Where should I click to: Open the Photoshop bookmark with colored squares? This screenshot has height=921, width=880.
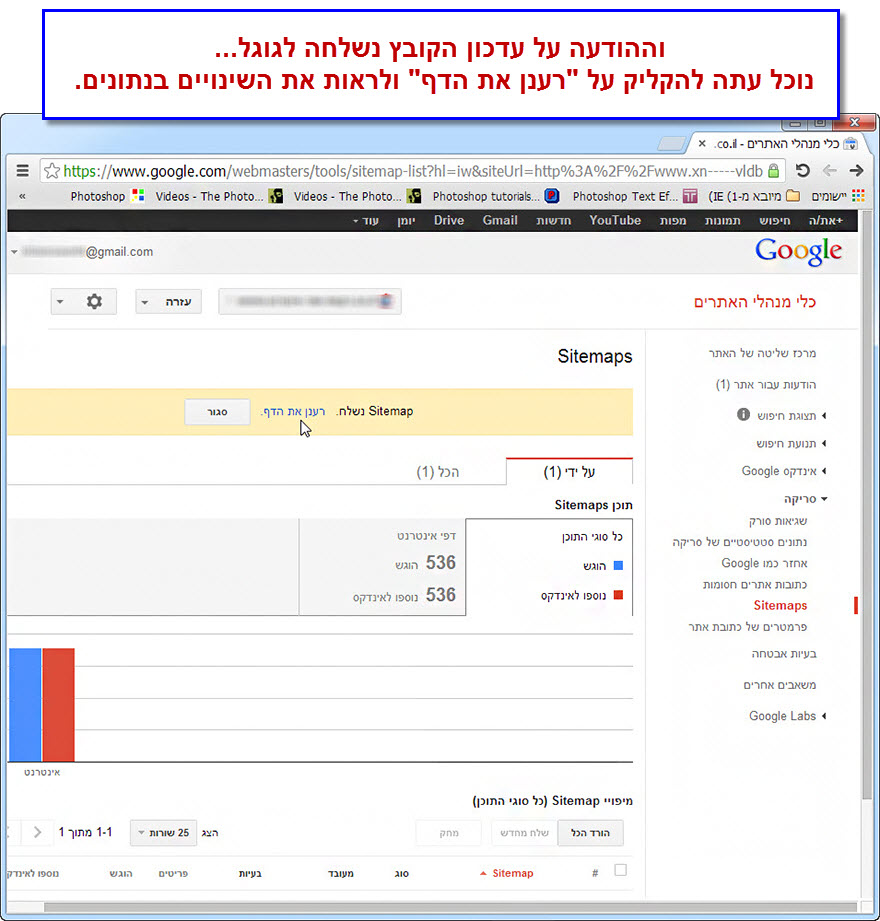(x=107, y=196)
